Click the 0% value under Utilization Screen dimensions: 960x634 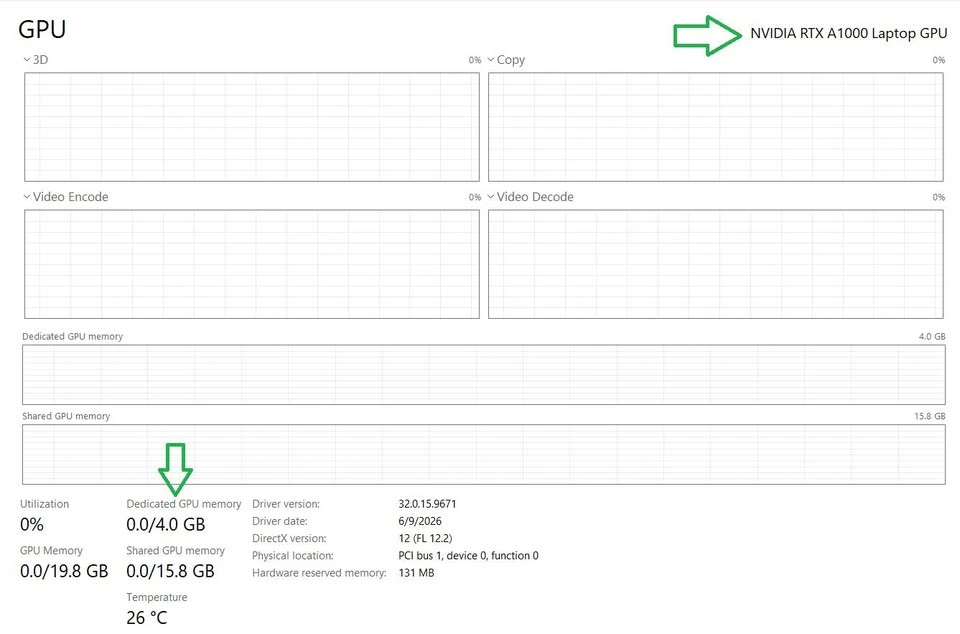32,524
